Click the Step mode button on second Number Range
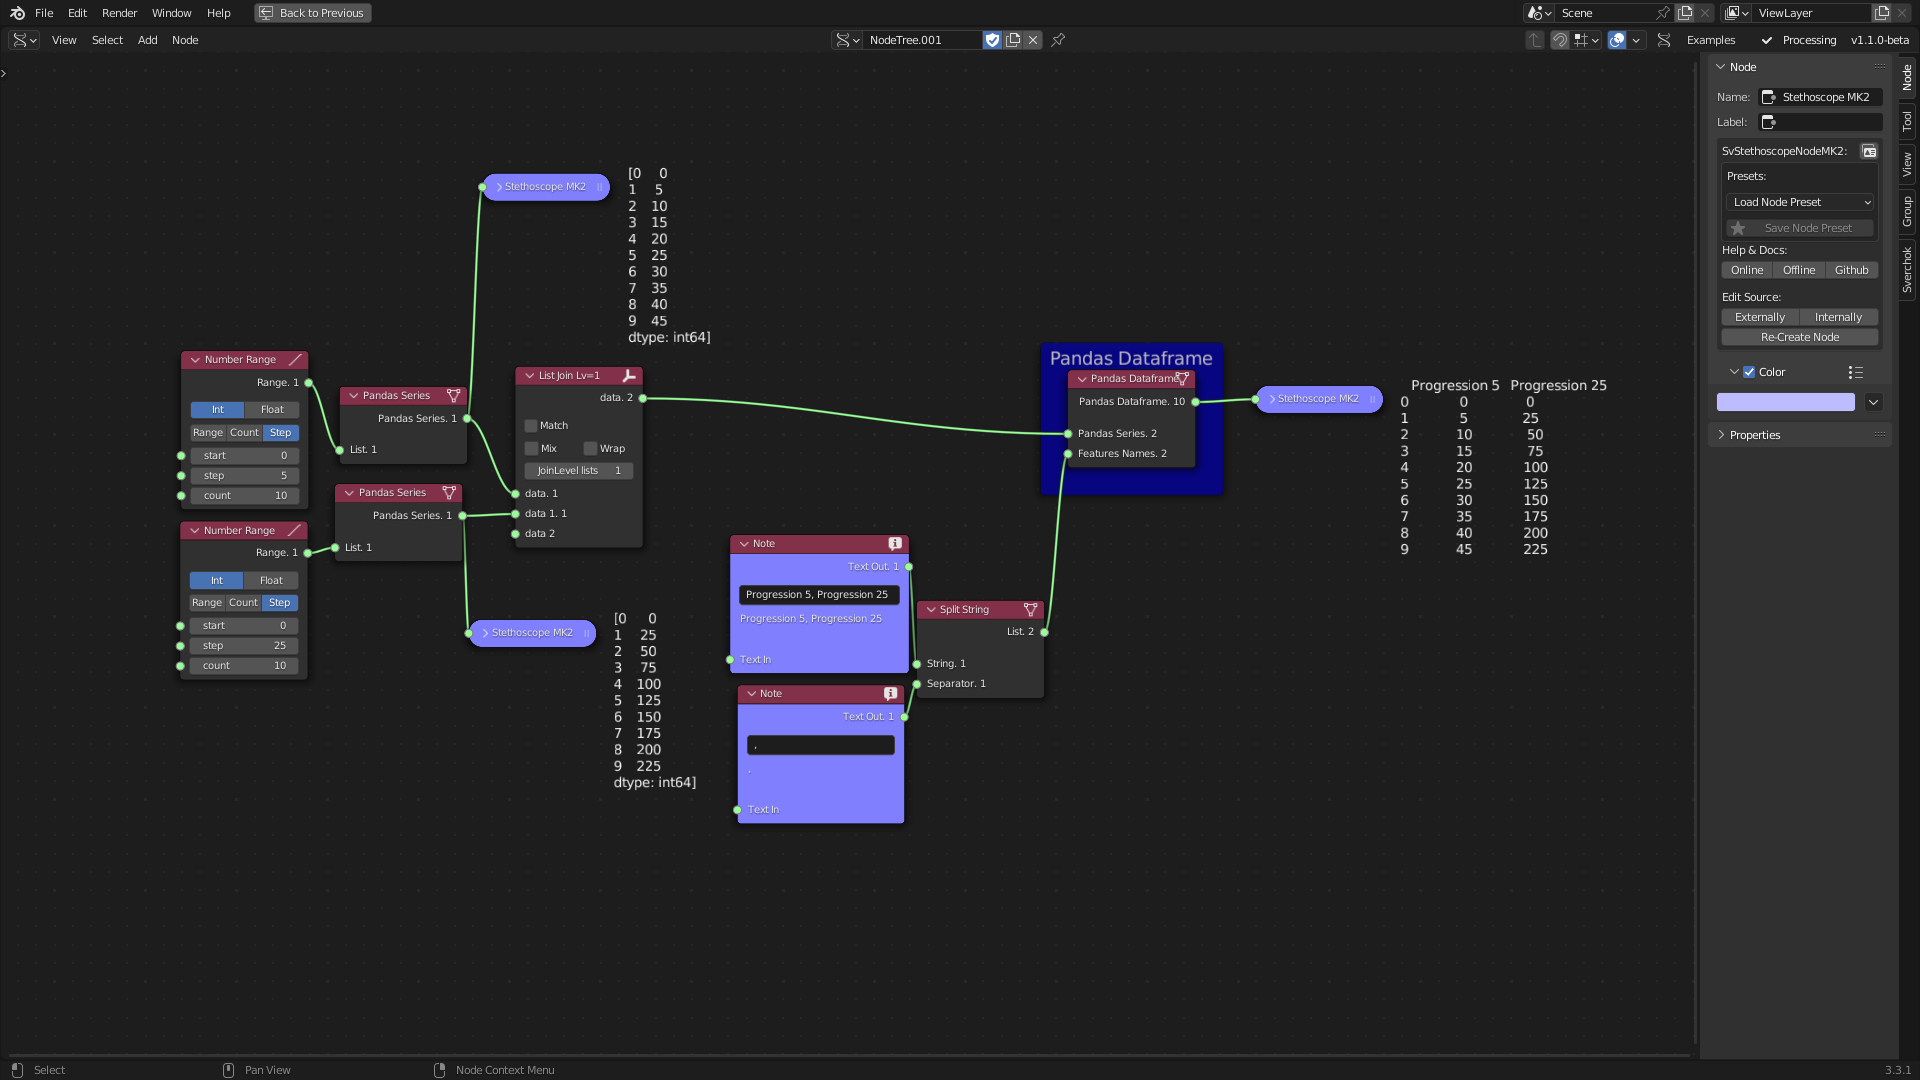 278,603
